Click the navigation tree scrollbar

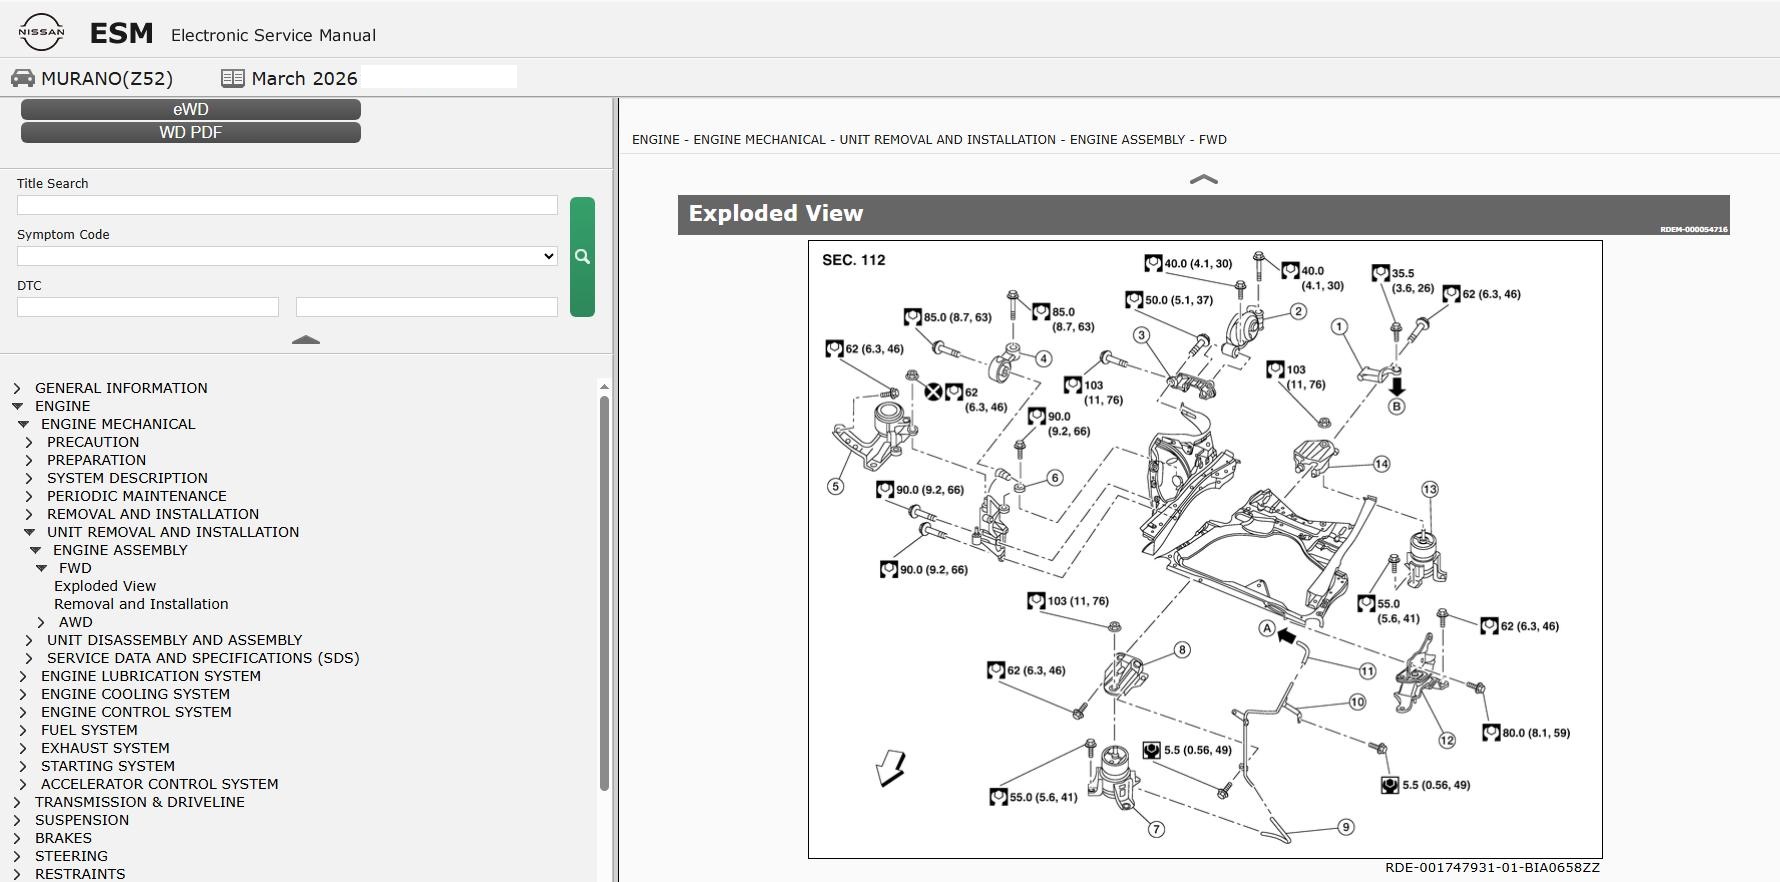point(604,593)
